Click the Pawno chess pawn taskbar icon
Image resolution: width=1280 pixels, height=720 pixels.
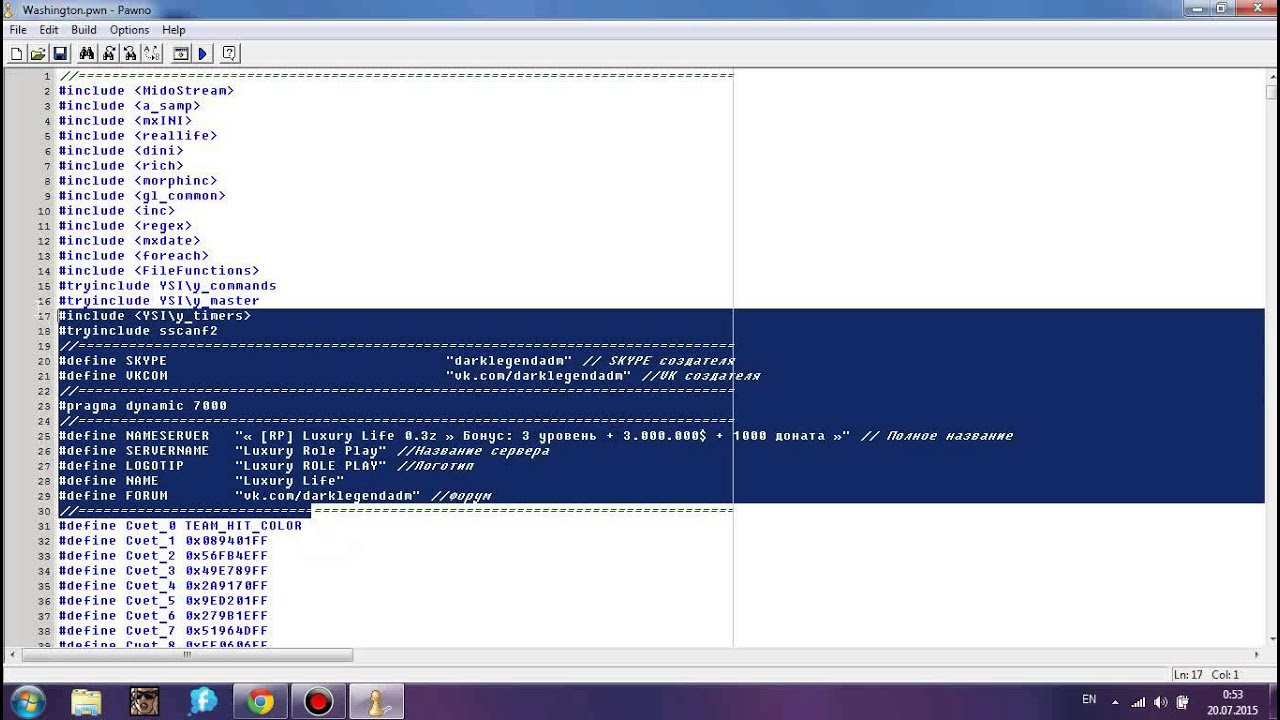[377, 701]
